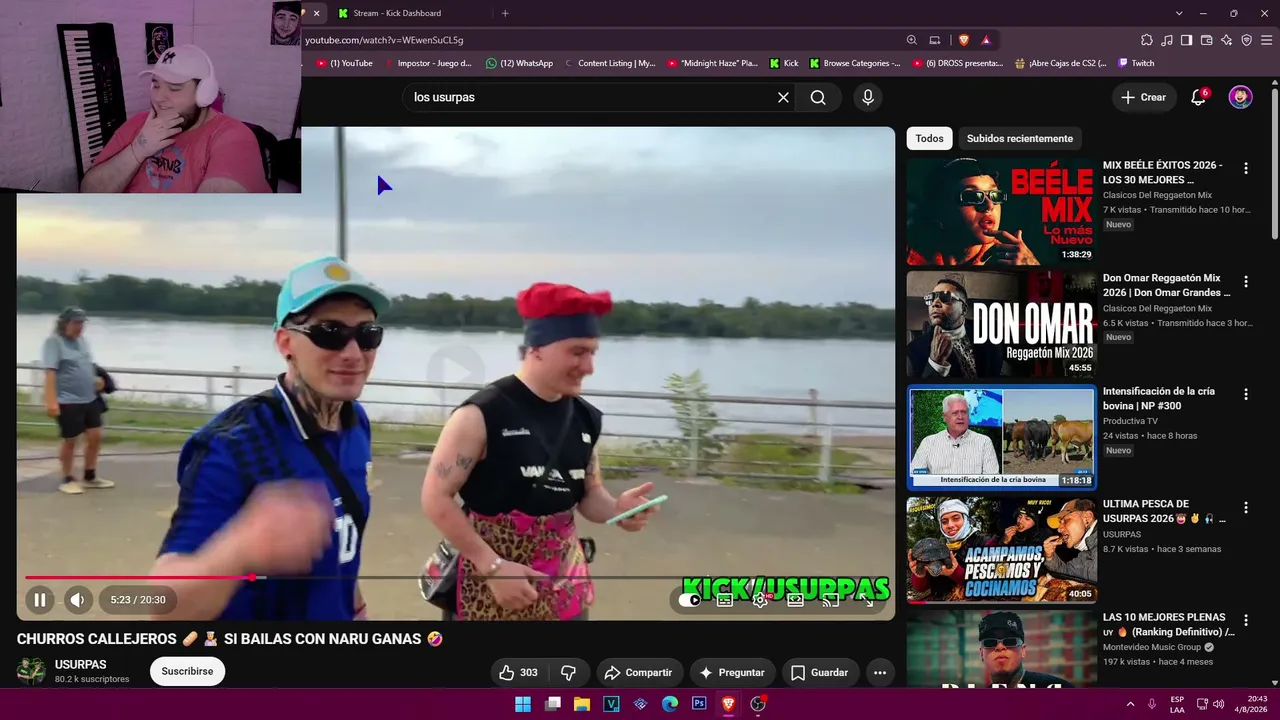This screenshot has height=720, width=1280.
Task: Open video player settings gear
Action: (x=760, y=600)
